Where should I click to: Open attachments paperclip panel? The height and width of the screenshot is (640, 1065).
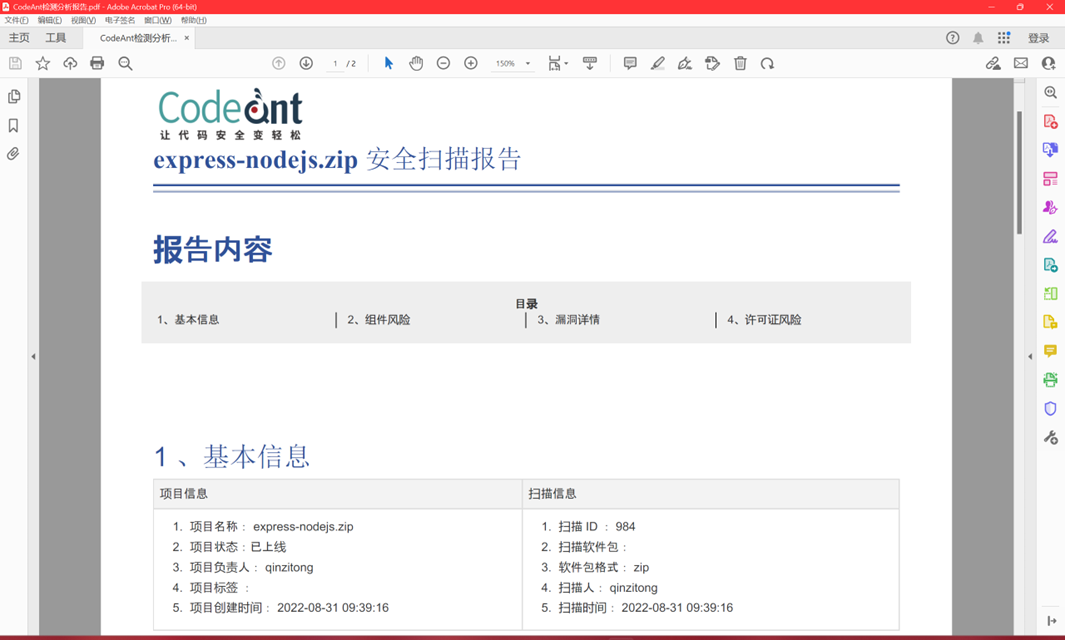(14, 154)
